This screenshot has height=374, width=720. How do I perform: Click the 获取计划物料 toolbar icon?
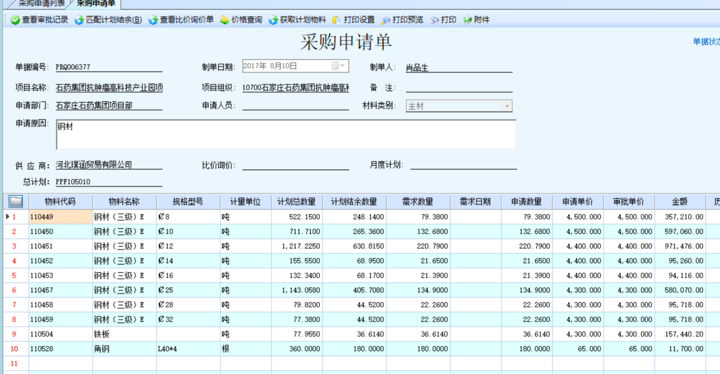point(273,20)
